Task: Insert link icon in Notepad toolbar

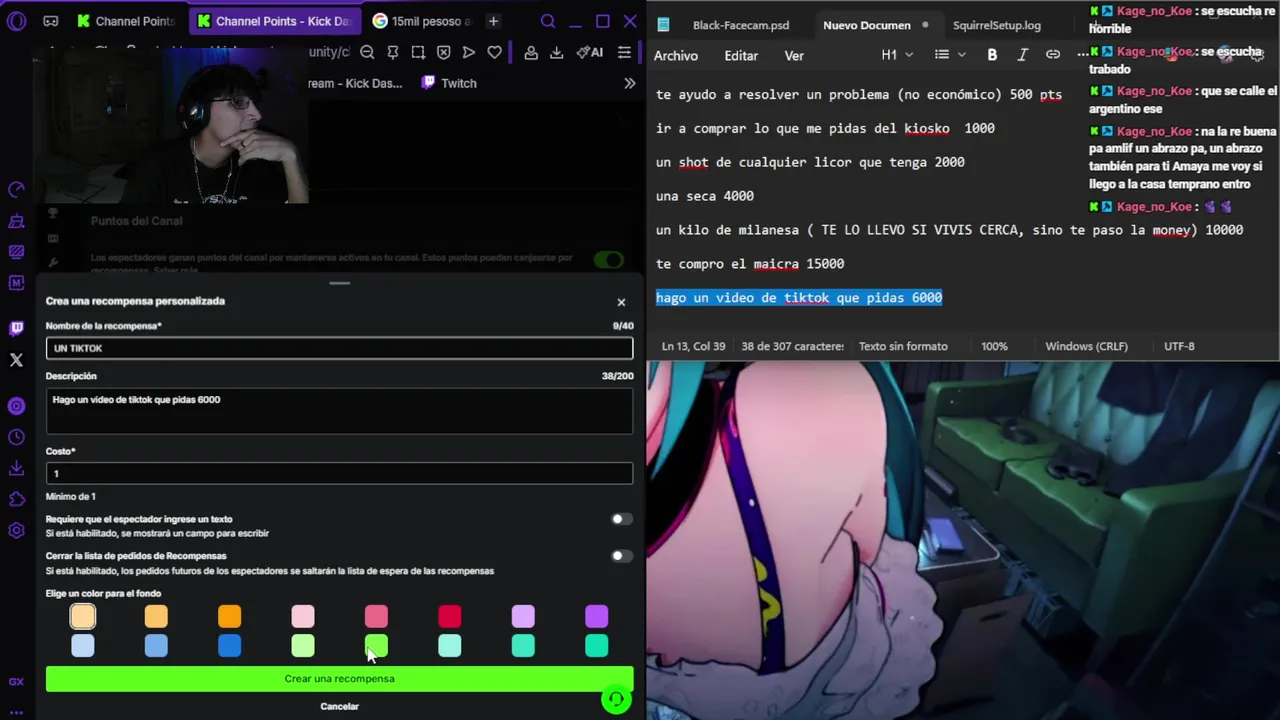Action: click(1052, 55)
